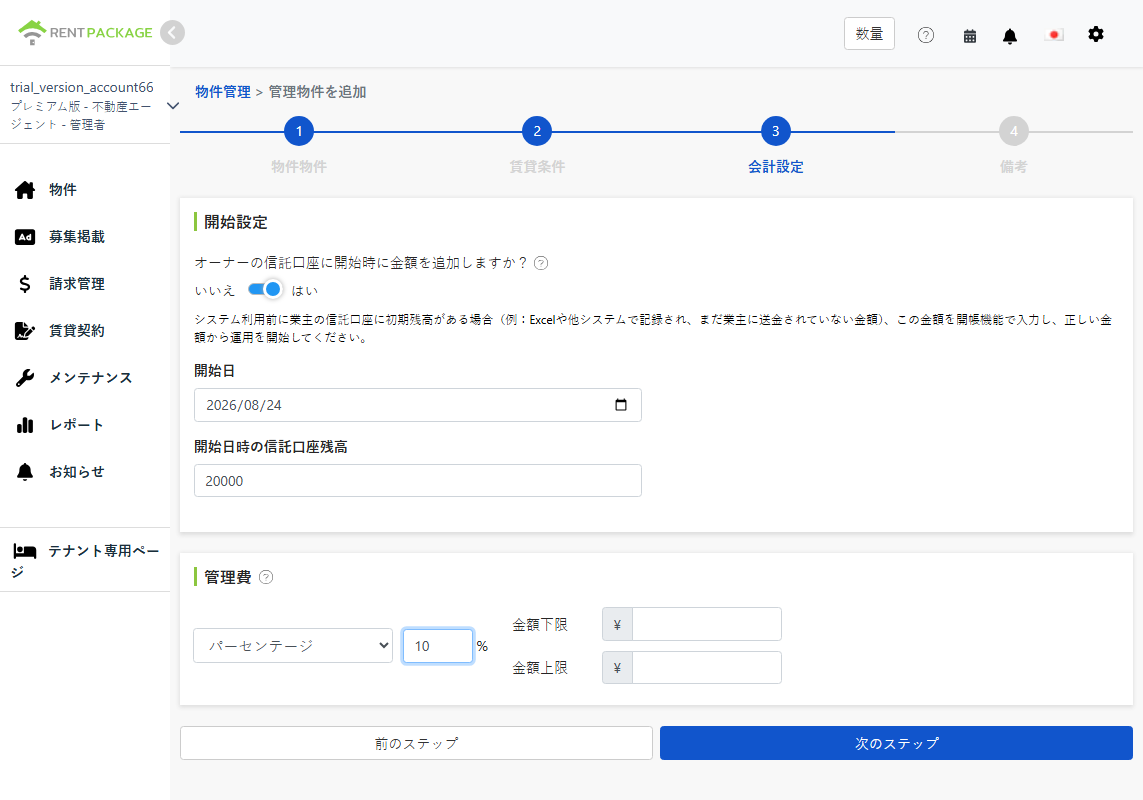Go to step 2 circle 賃貸条件
The width and height of the screenshot is (1143, 800).
tap(537, 131)
